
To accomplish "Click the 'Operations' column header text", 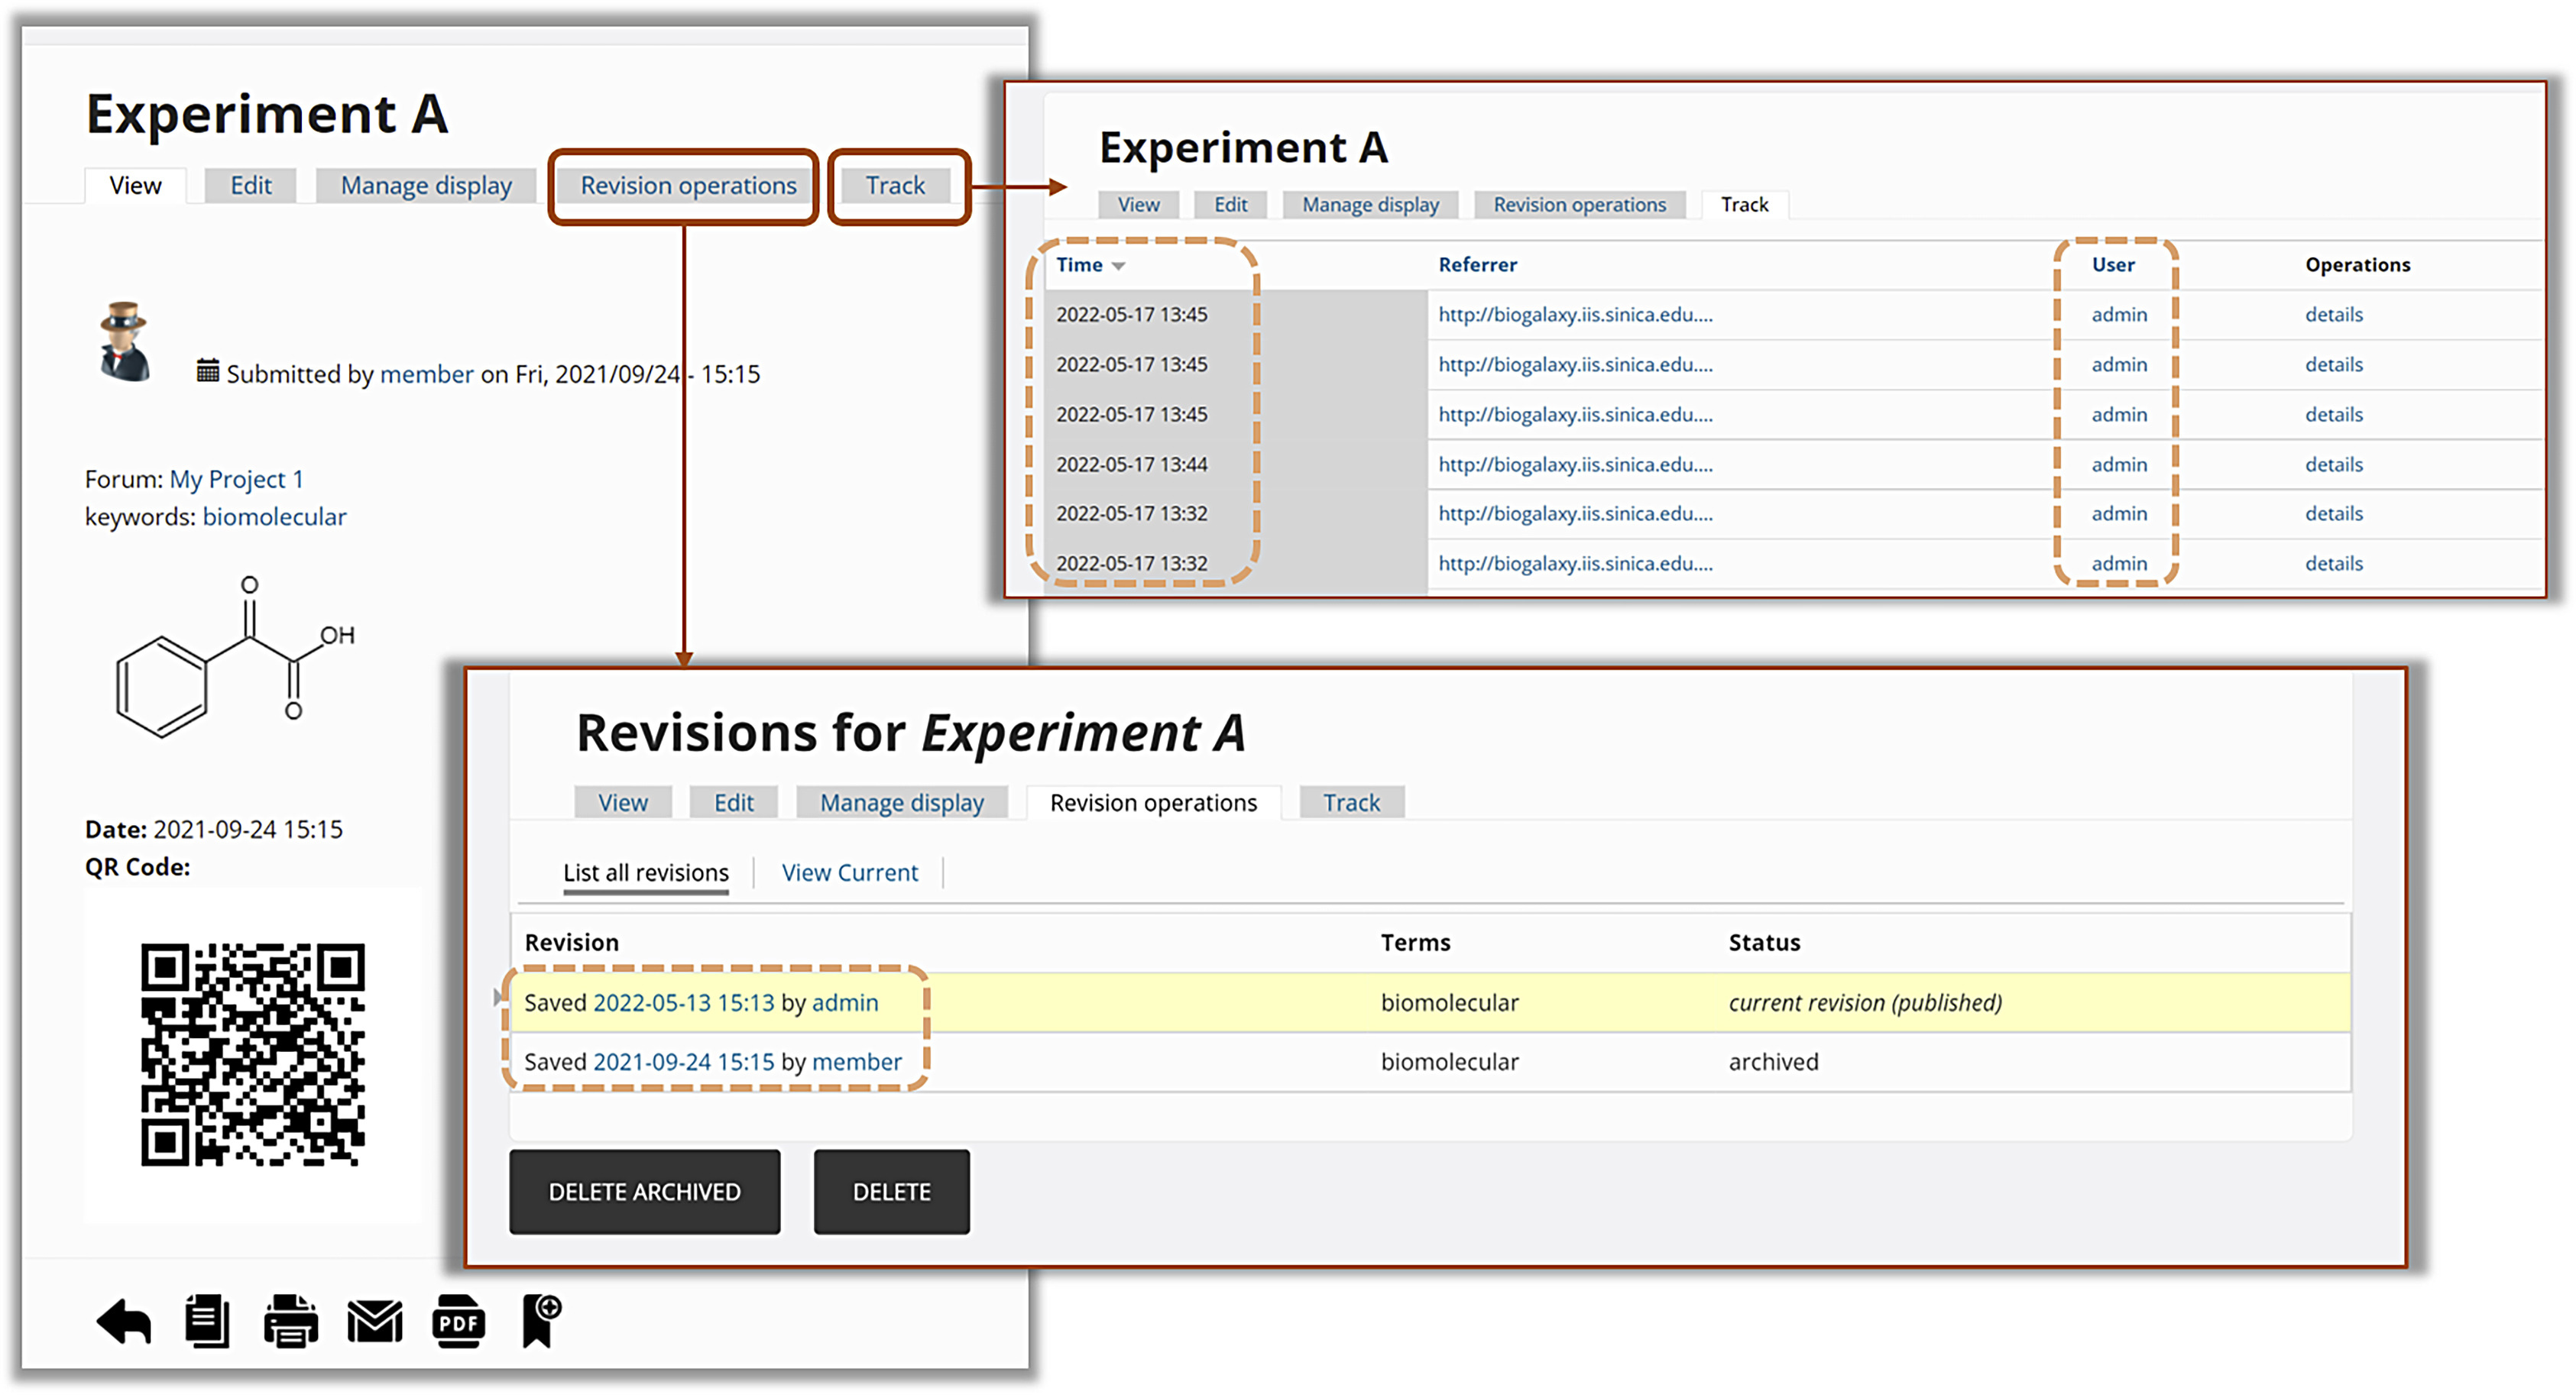I will pos(2357,265).
